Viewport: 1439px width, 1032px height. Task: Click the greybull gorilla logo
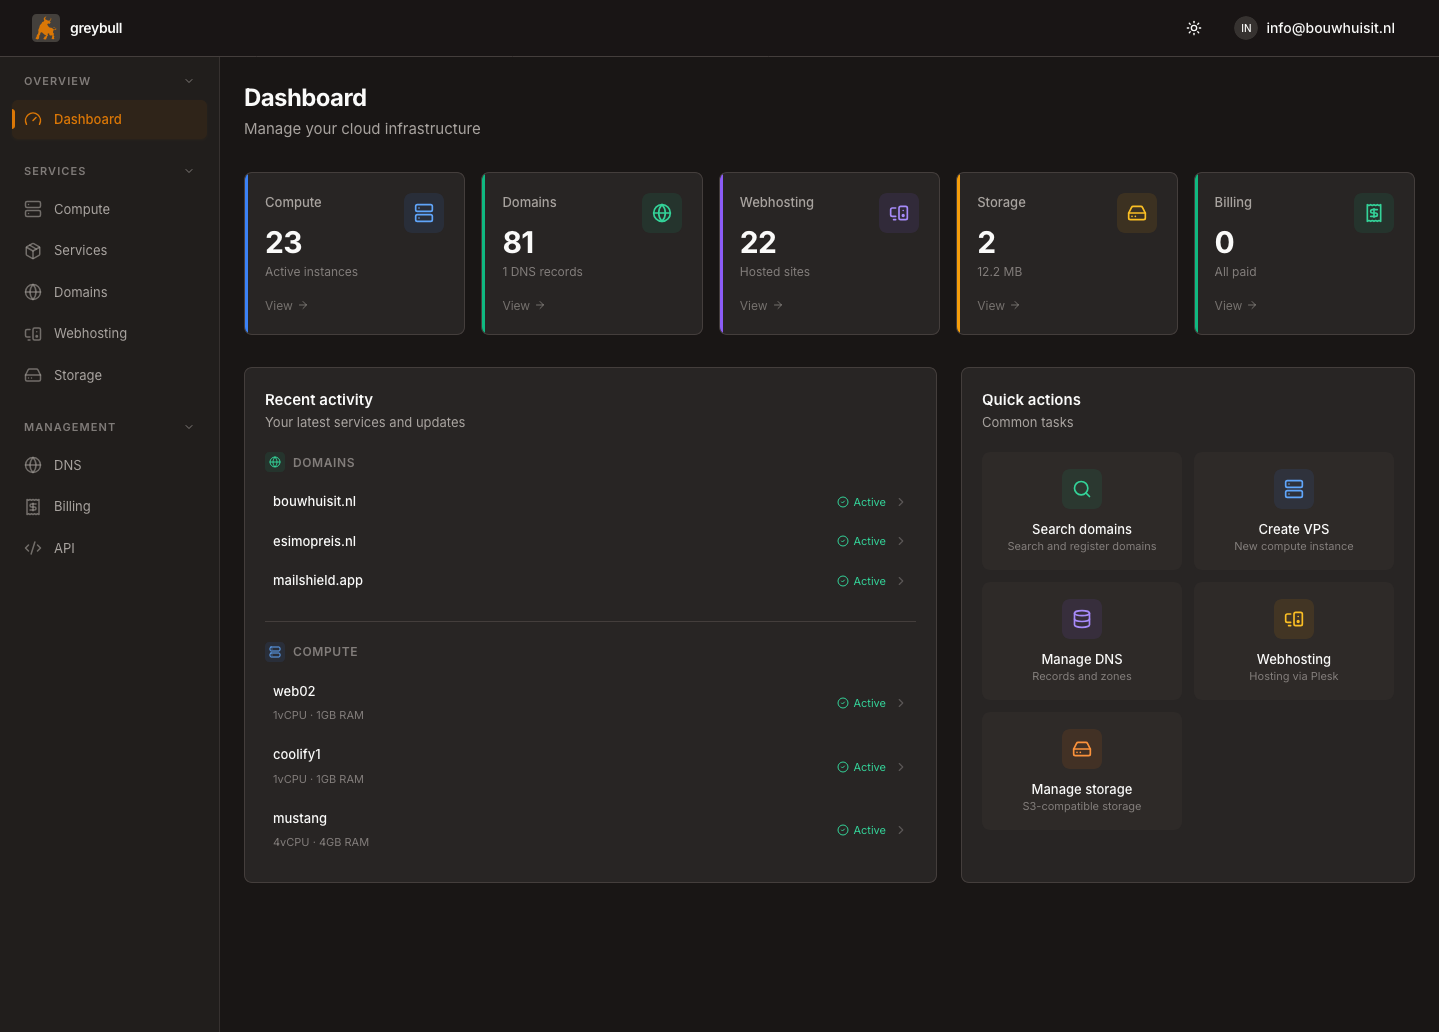[45, 28]
